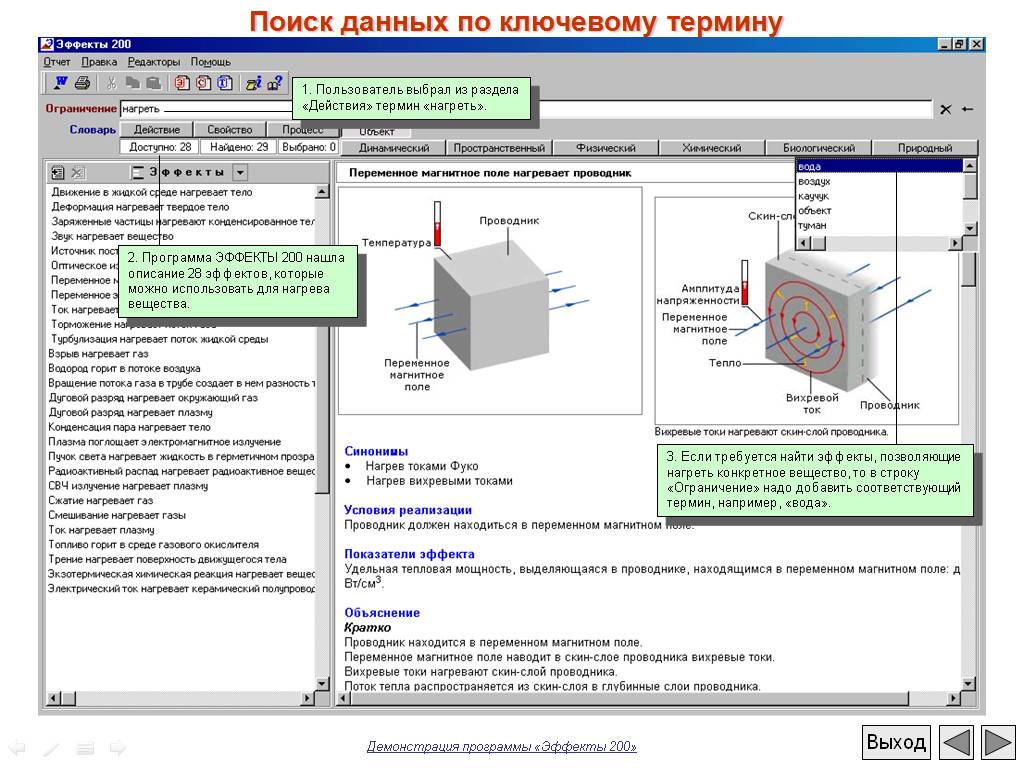Select the Физический category tab
1024x768 pixels.
606,148
